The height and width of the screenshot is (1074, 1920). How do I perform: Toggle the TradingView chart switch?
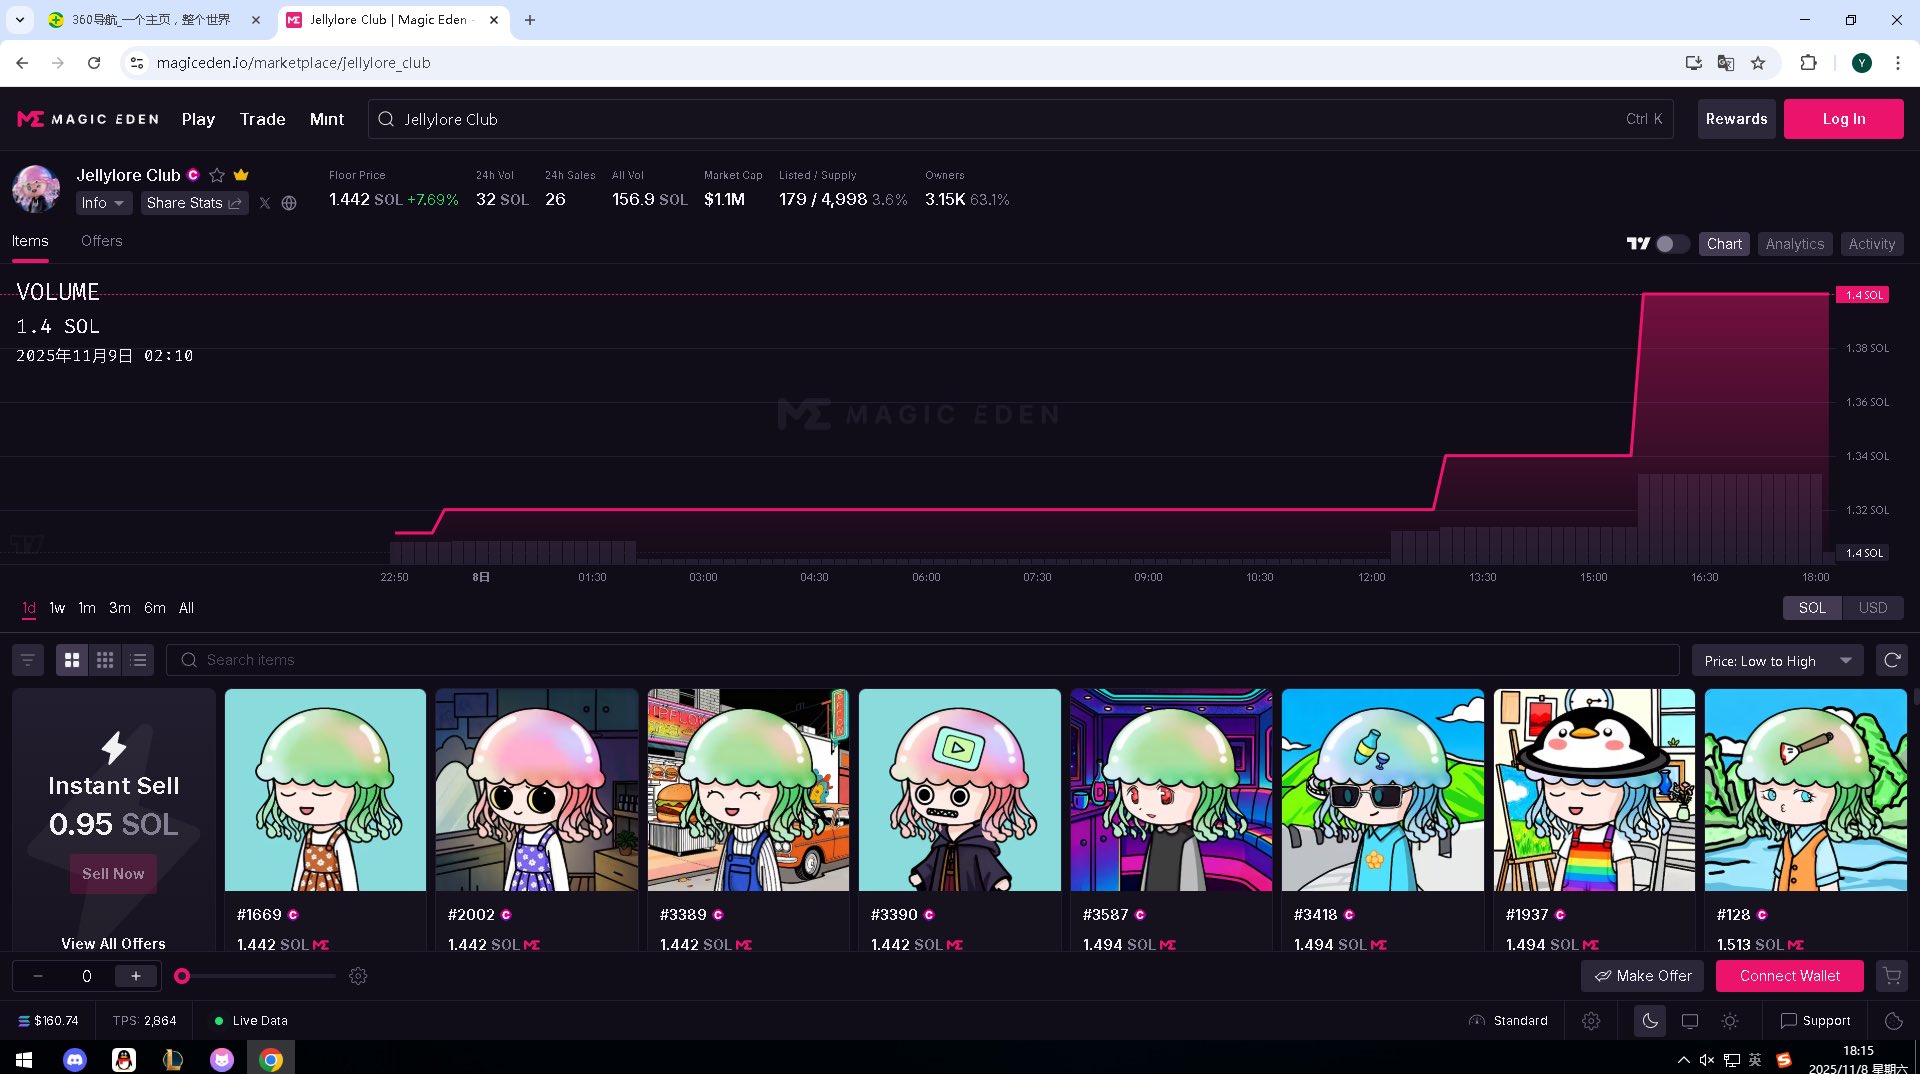click(x=1671, y=244)
